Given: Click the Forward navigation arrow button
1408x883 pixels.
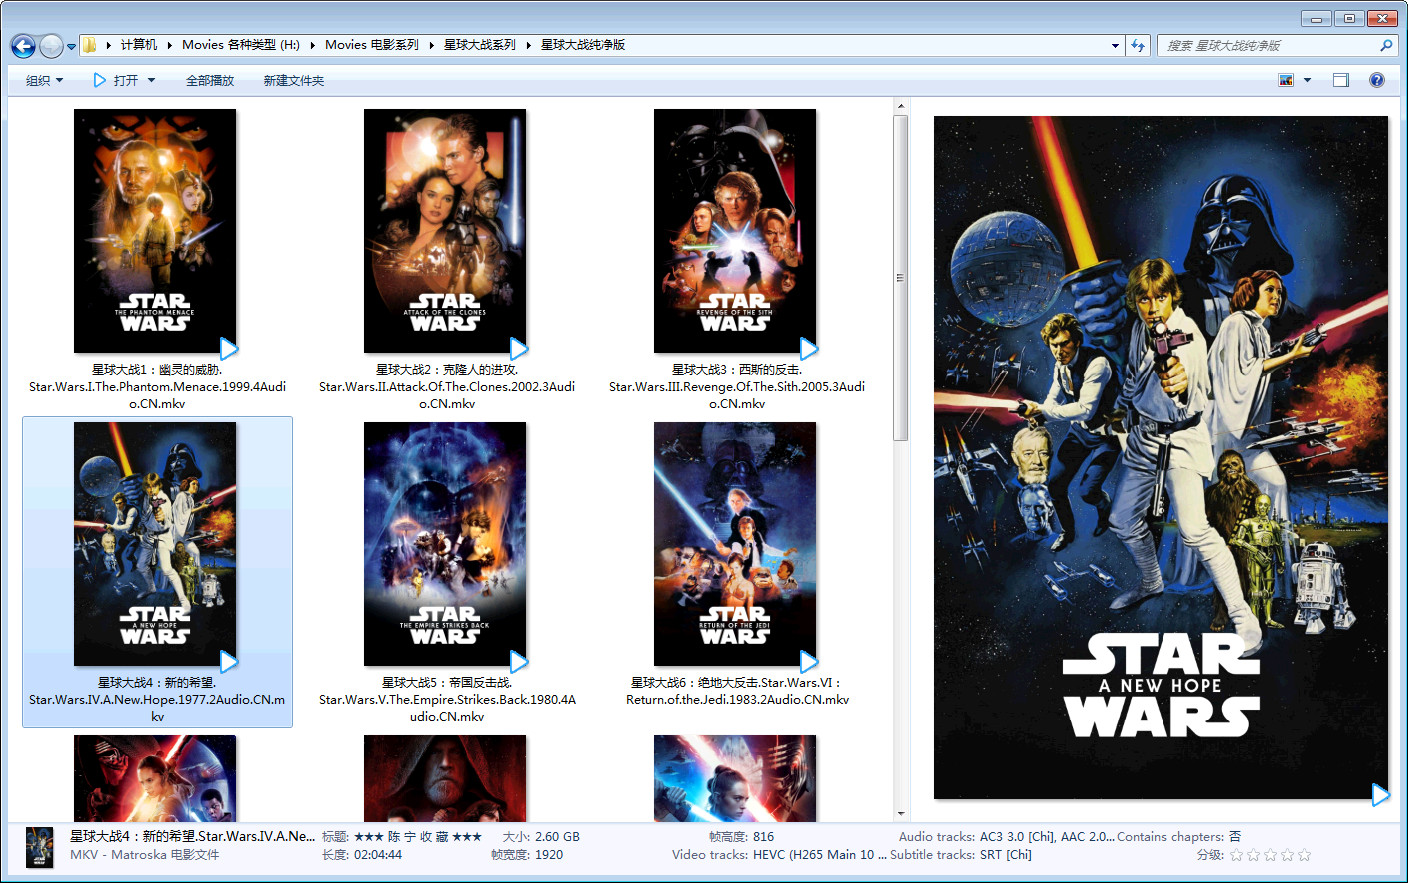Looking at the screenshot, I should 50,46.
